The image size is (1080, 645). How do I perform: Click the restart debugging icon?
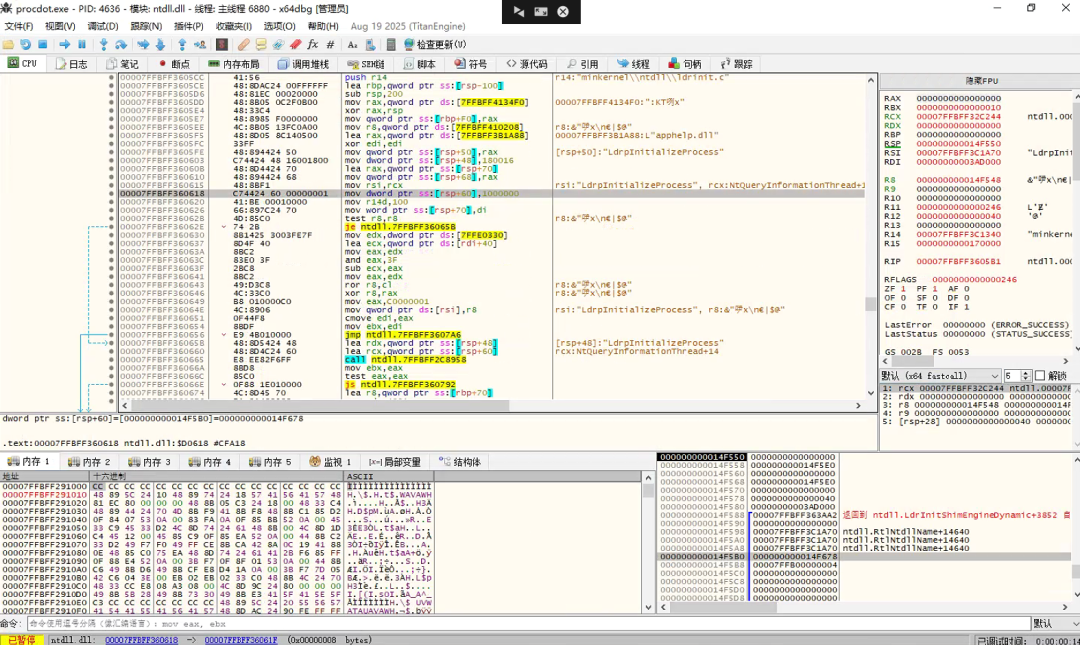[x=25, y=45]
